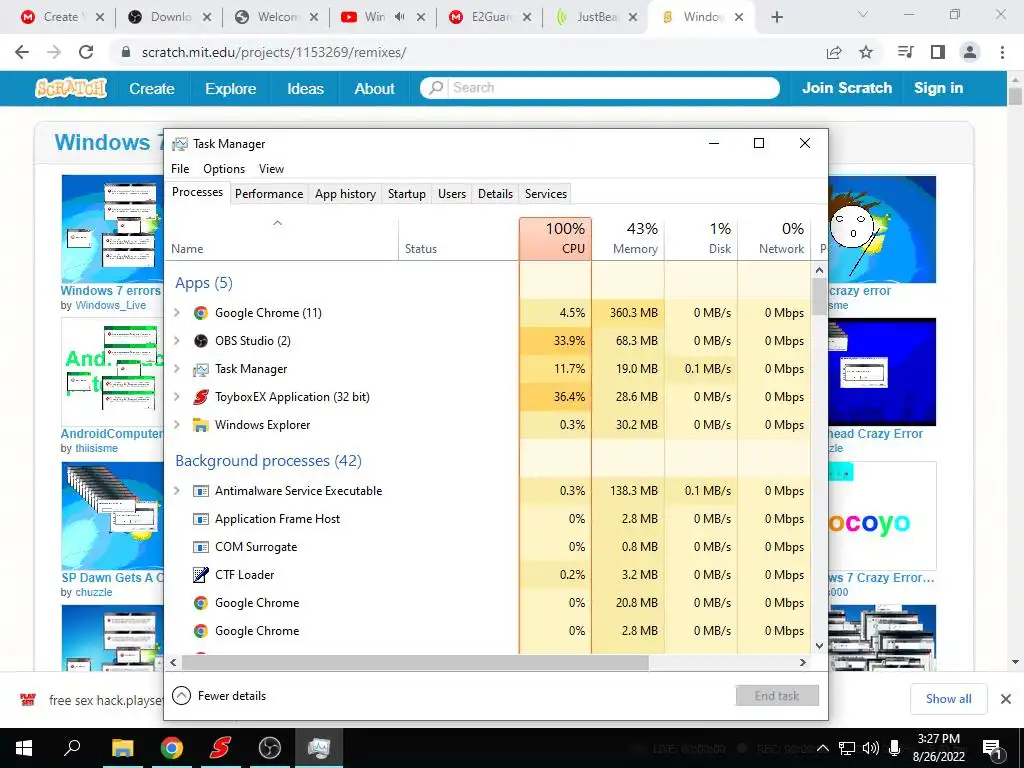This screenshot has width=1024, height=768.
Task: Open the Scratch Create page
Action: pos(152,89)
